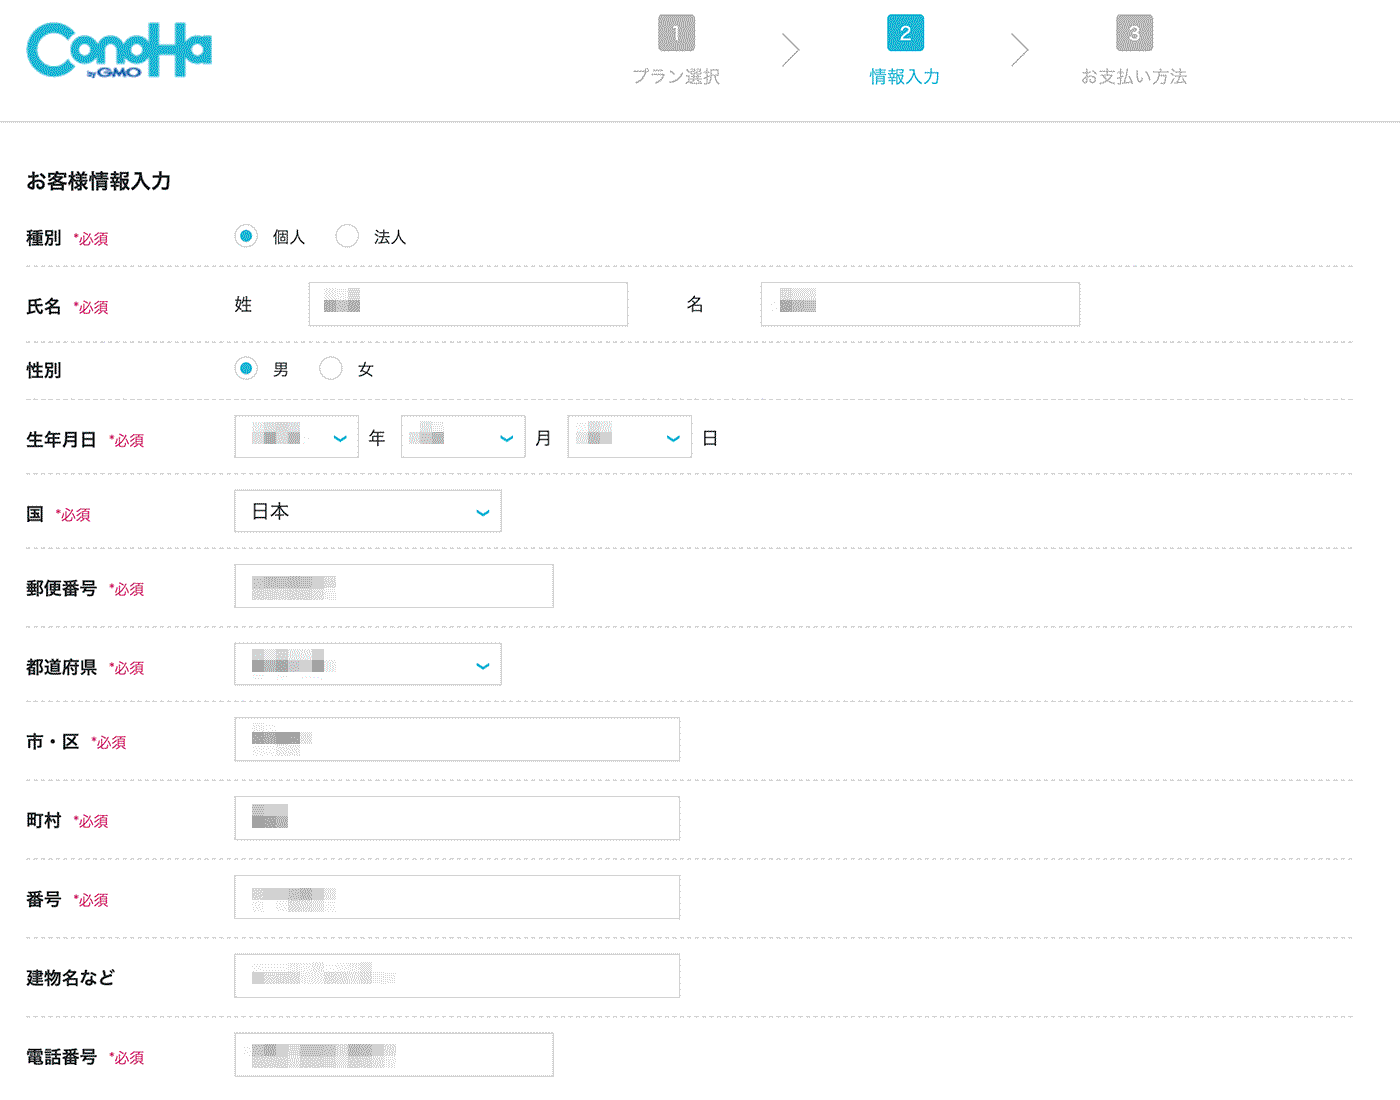Click the step 1 プラン選択 icon
Image resolution: width=1400 pixels, height=1100 pixels.
[x=676, y=33]
